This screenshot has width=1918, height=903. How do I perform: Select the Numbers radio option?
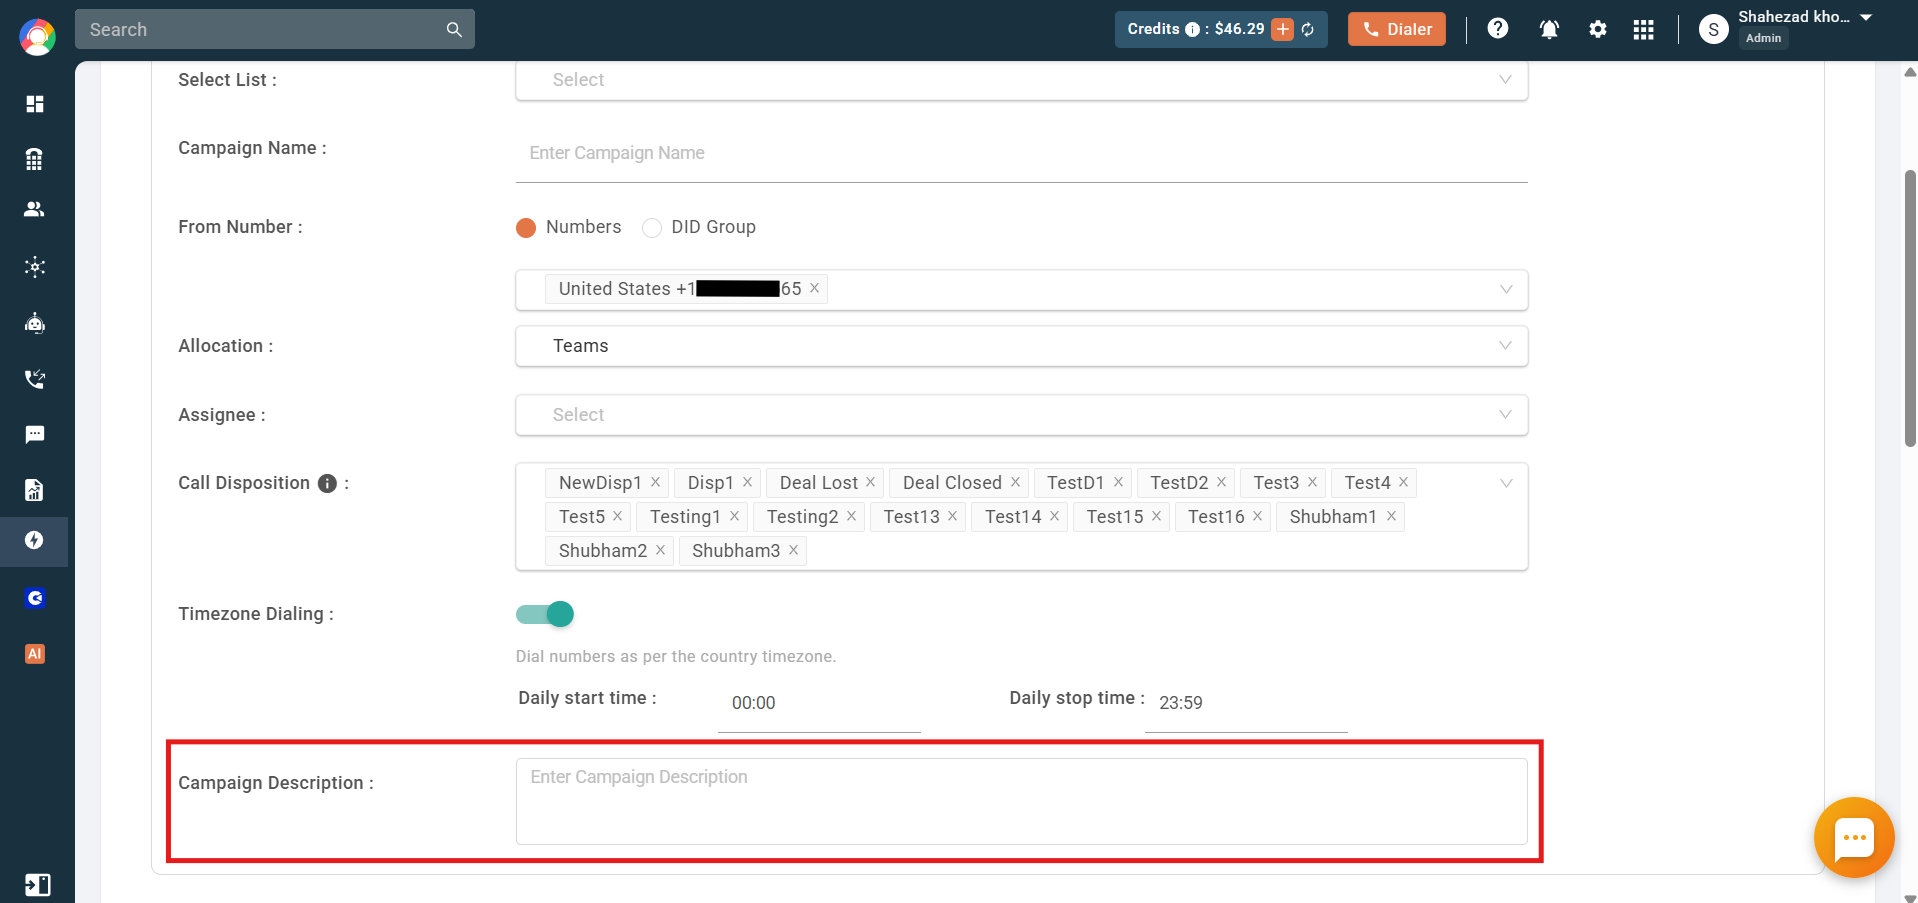pyautogui.click(x=526, y=228)
